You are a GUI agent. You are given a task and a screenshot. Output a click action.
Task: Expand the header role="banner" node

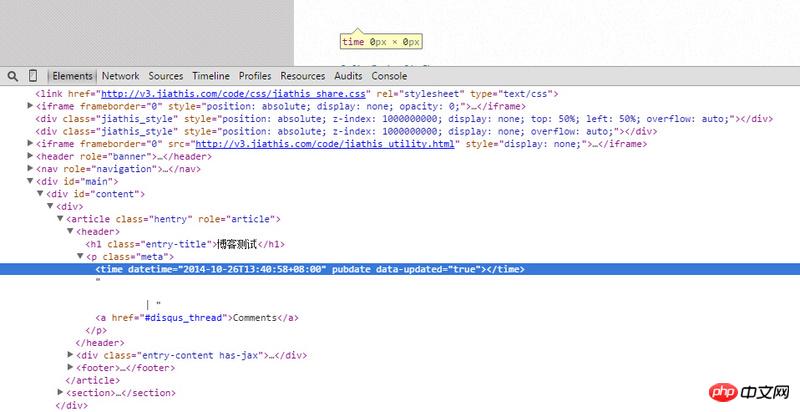30,156
